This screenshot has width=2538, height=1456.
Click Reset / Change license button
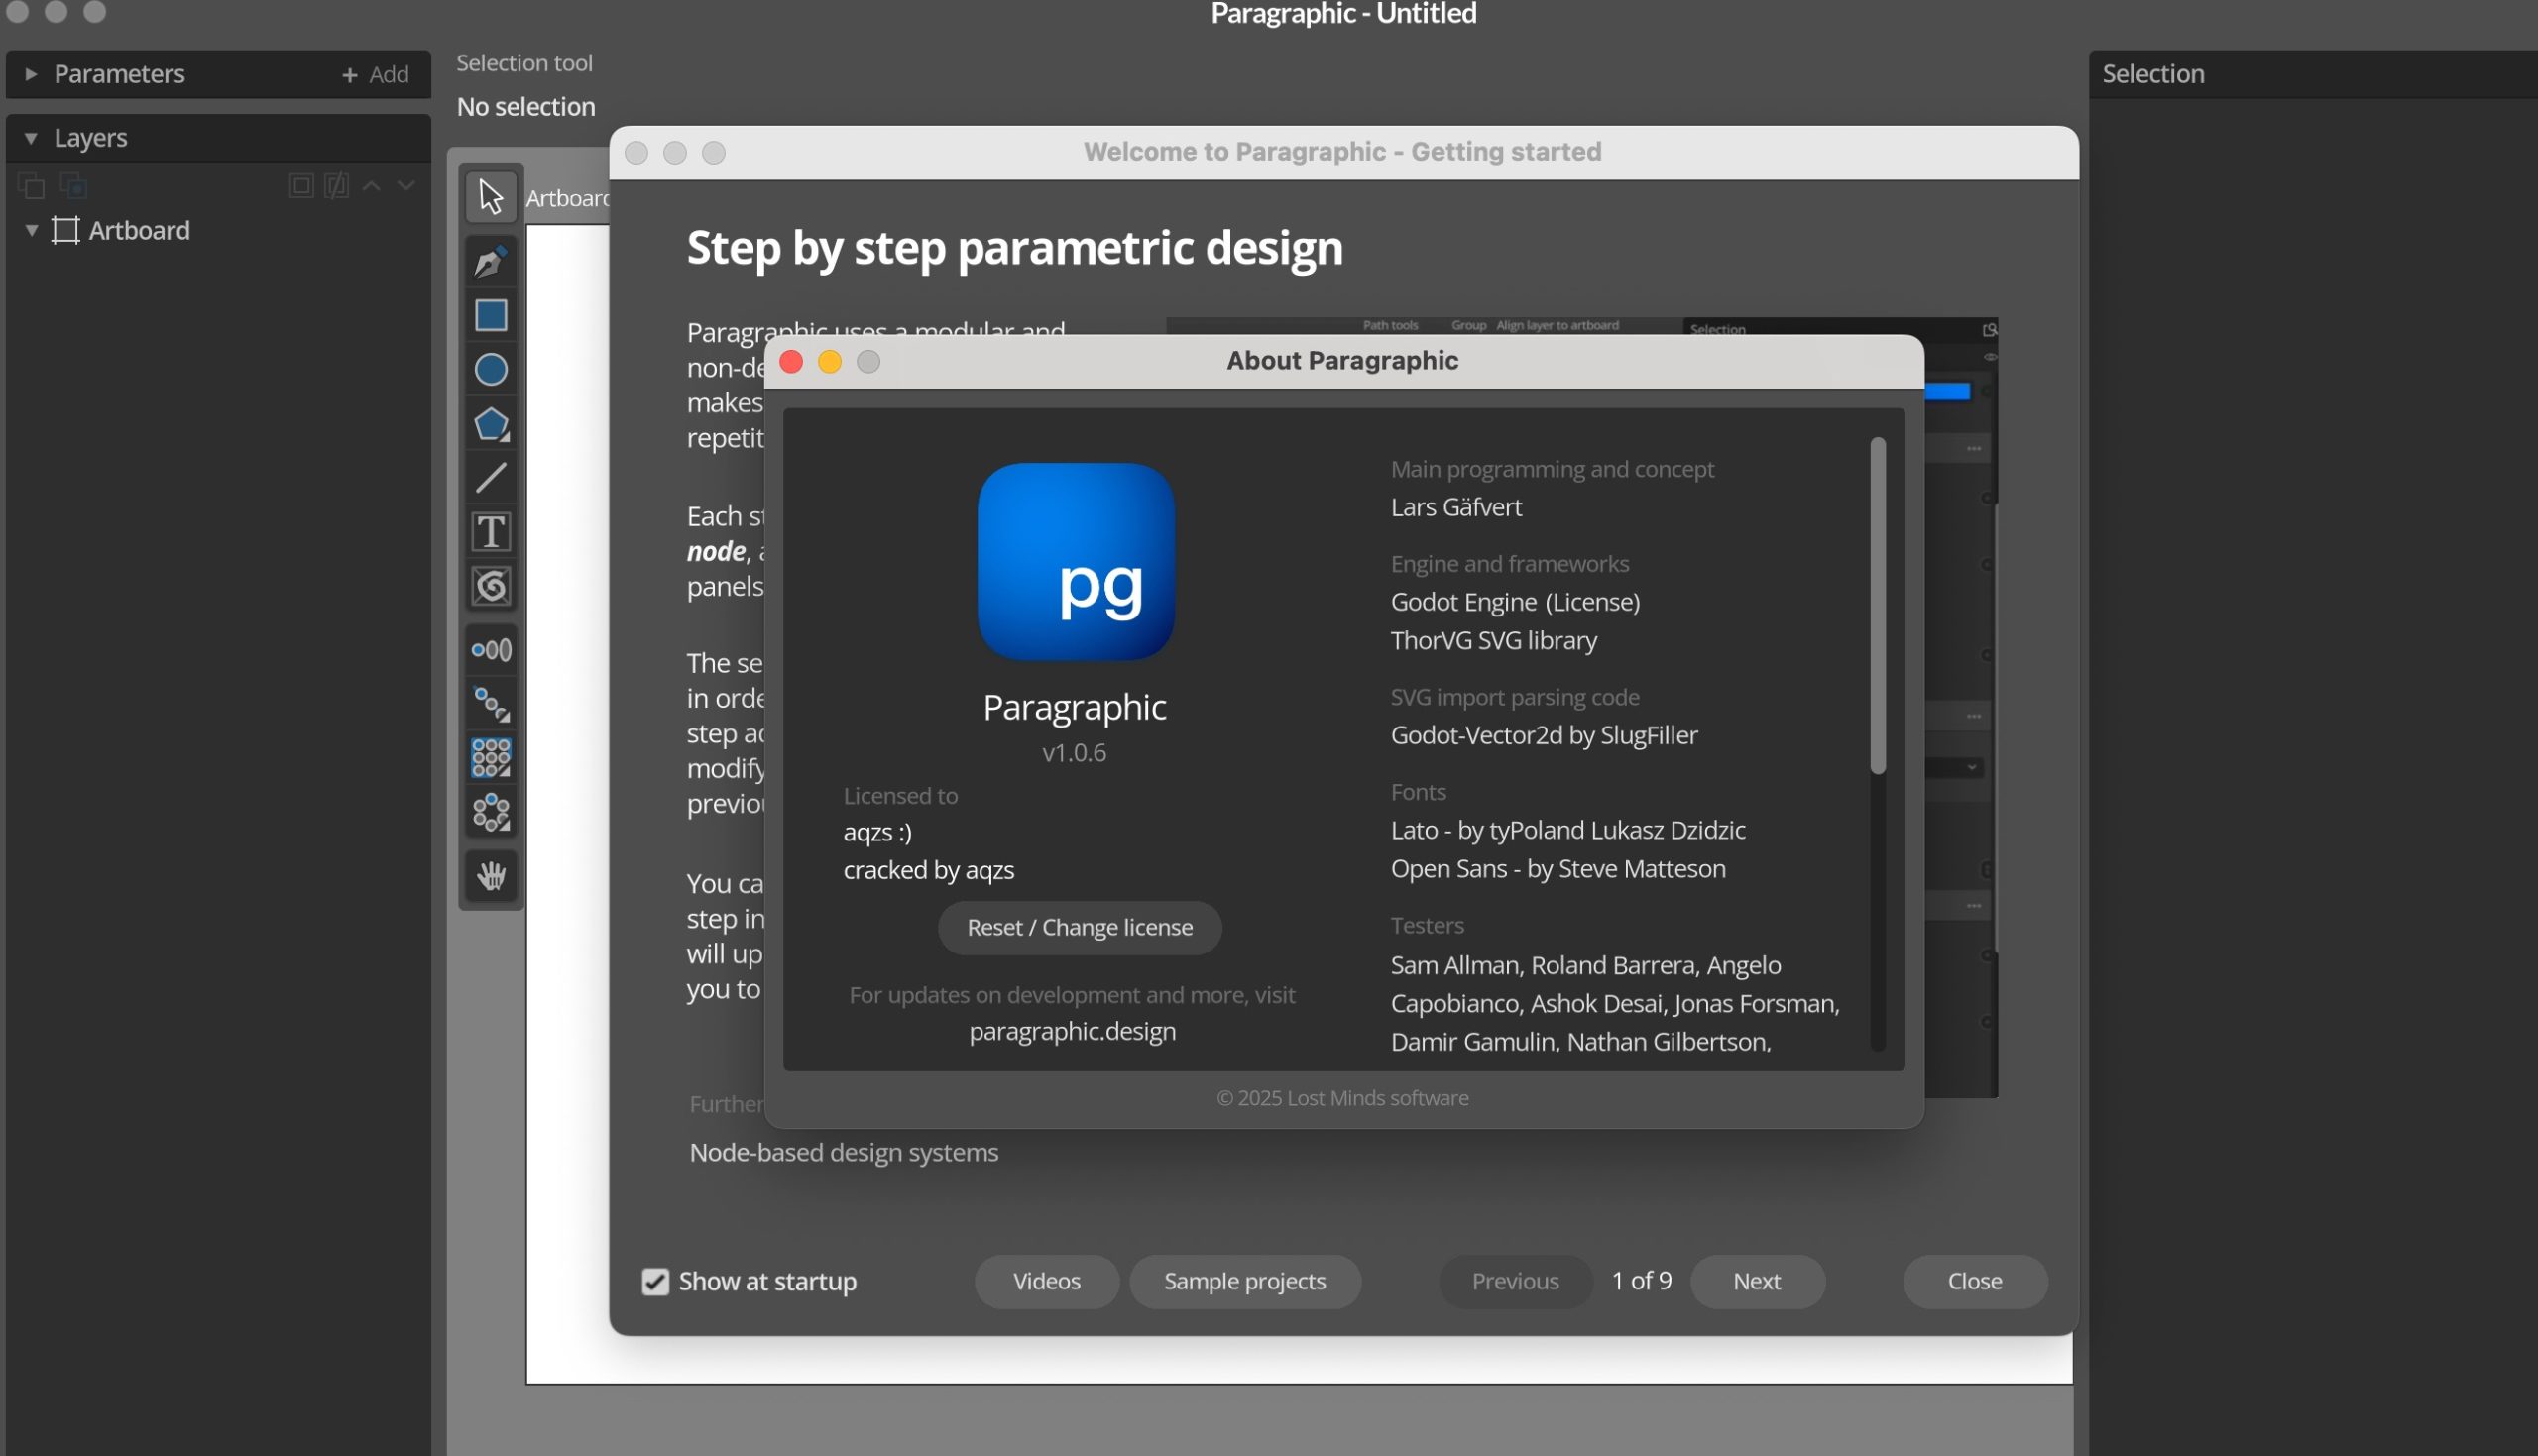tap(1079, 927)
